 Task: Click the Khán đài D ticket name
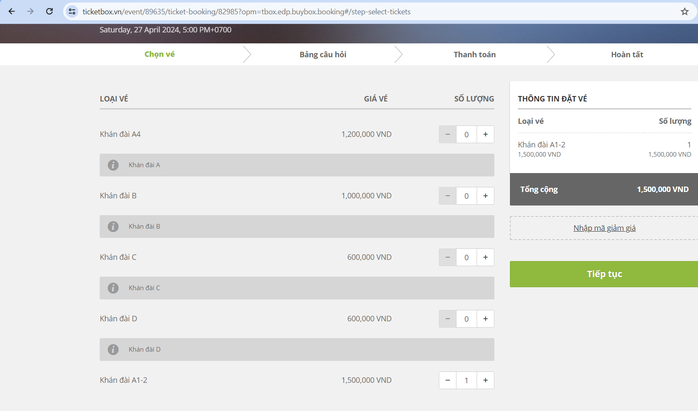click(x=118, y=318)
